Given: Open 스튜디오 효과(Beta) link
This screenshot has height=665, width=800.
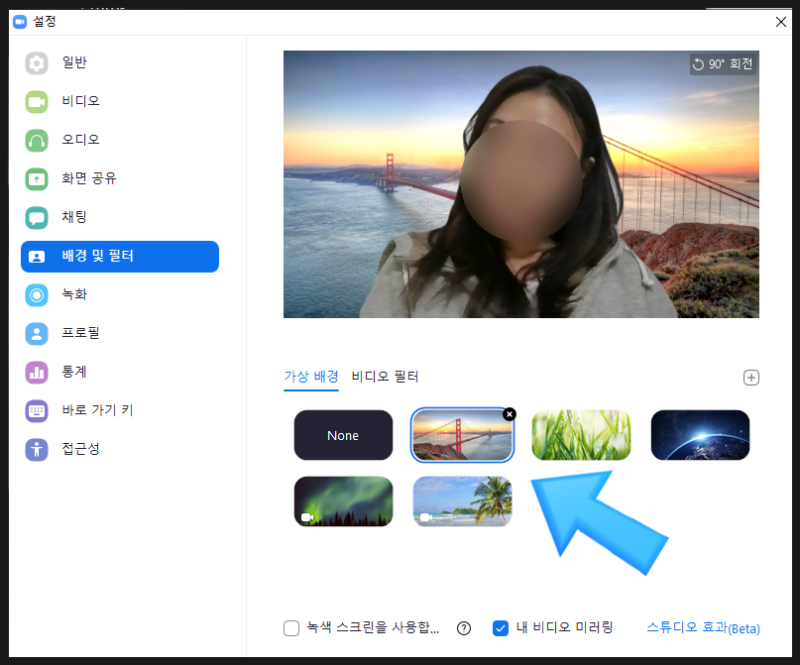Looking at the screenshot, I should (703, 628).
